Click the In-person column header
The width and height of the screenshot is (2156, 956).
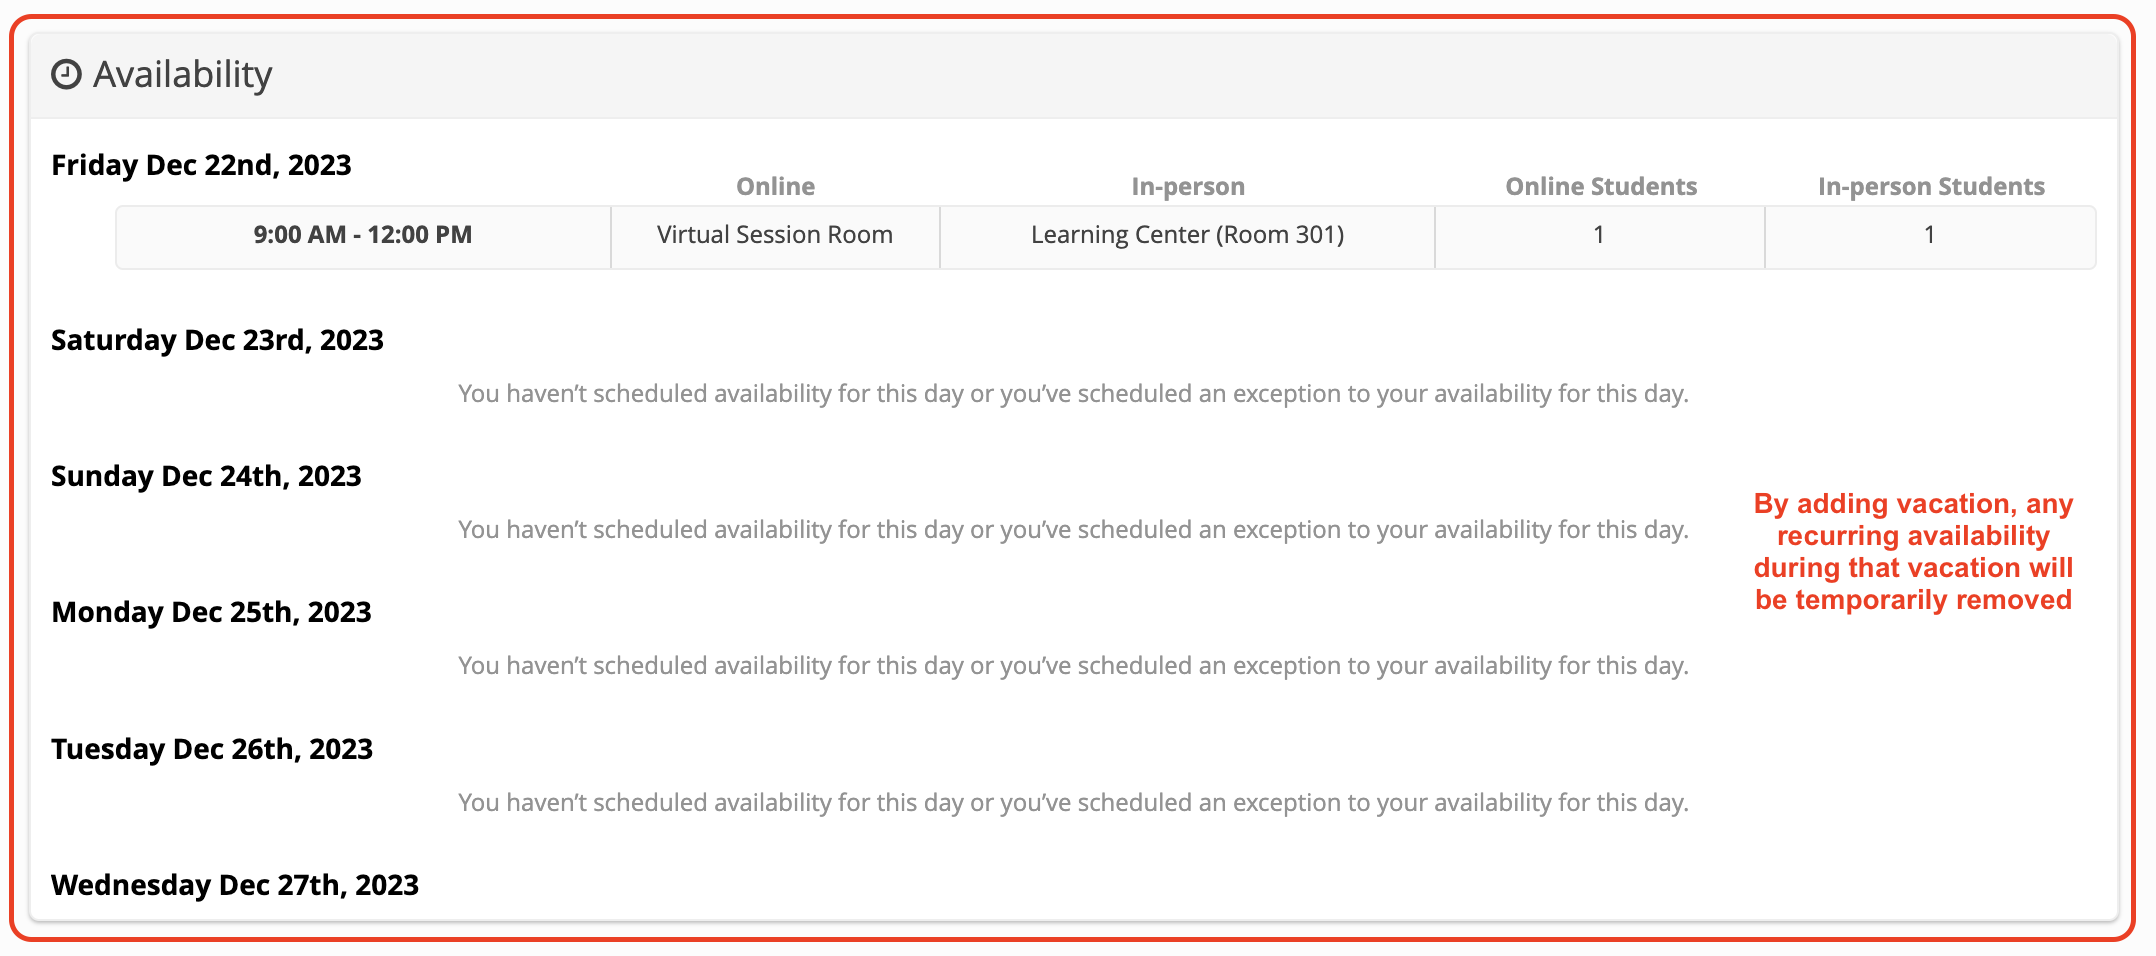coord(1188,187)
